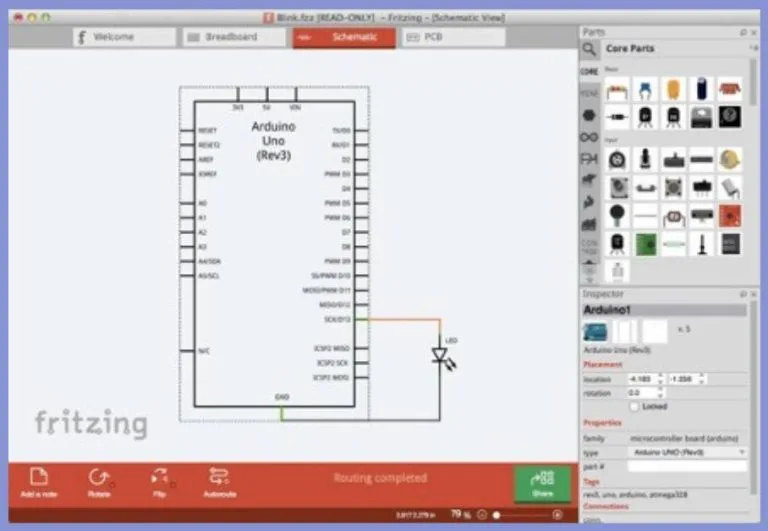The image size is (768, 531).
Task: Click the part # input field
Action: (688, 466)
